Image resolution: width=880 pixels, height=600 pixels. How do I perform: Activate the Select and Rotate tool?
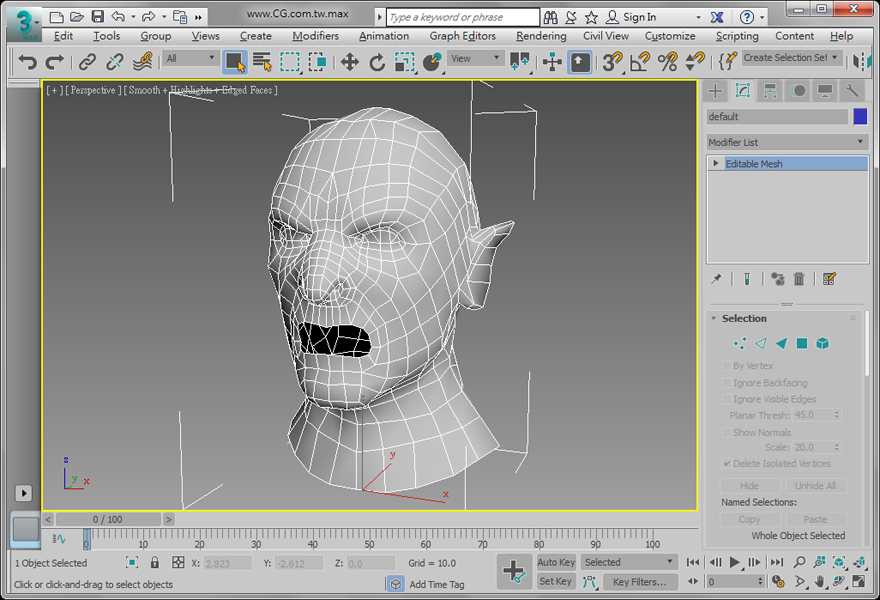[377, 62]
